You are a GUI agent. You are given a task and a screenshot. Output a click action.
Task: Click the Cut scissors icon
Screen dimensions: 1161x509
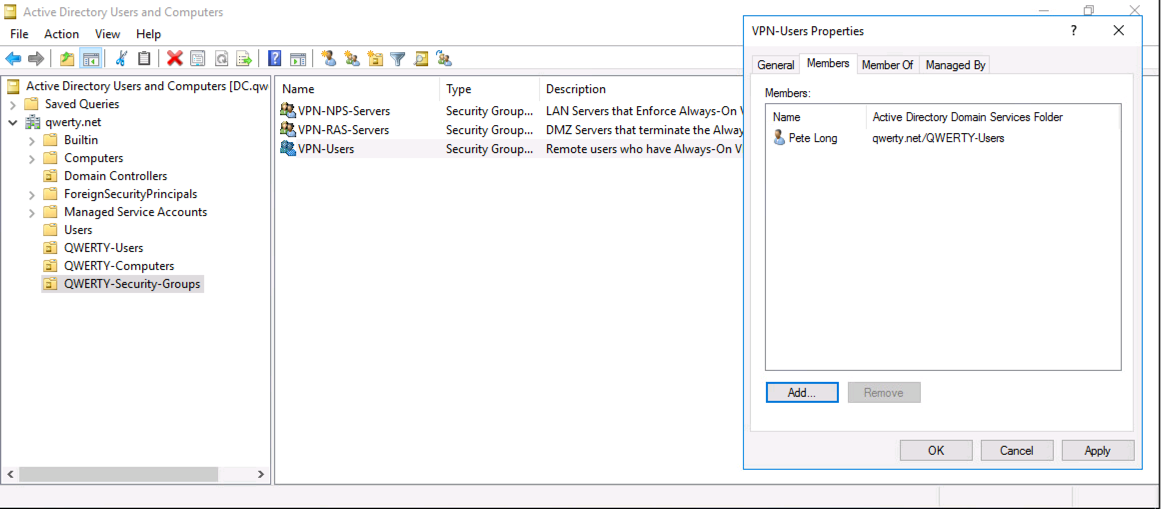click(x=122, y=59)
